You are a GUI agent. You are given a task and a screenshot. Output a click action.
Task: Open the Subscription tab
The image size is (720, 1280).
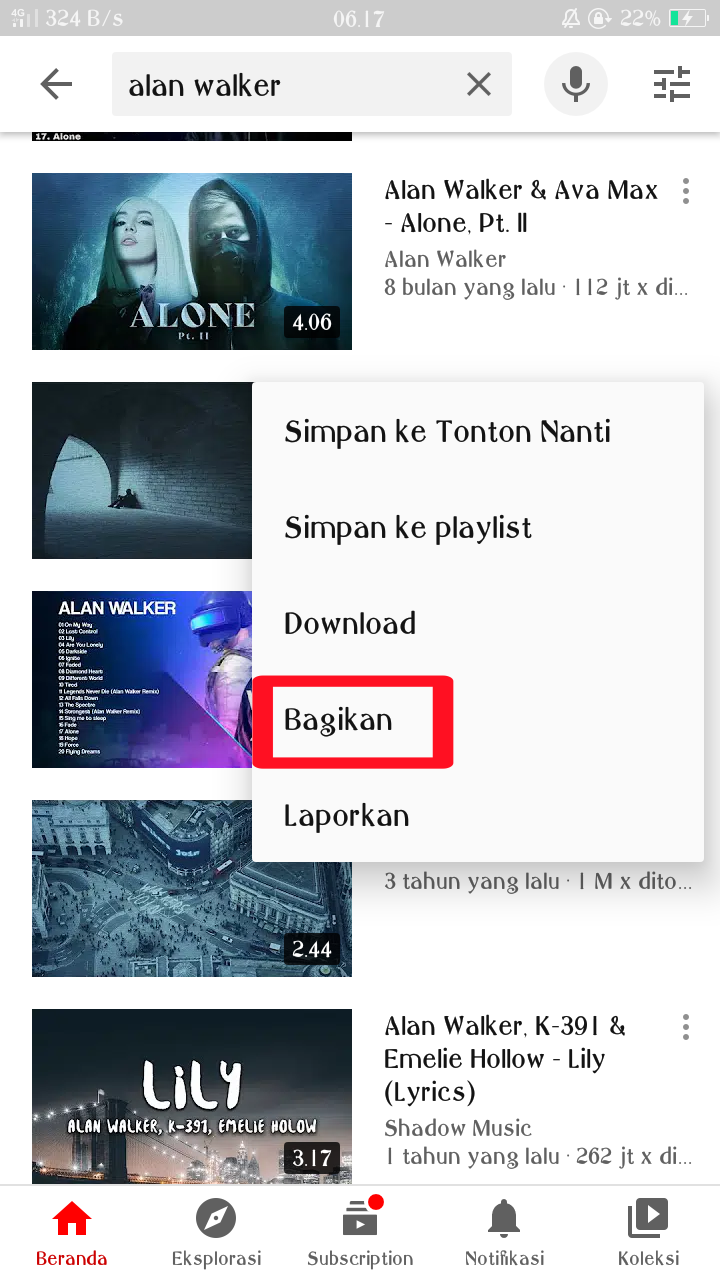[360, 1234]
